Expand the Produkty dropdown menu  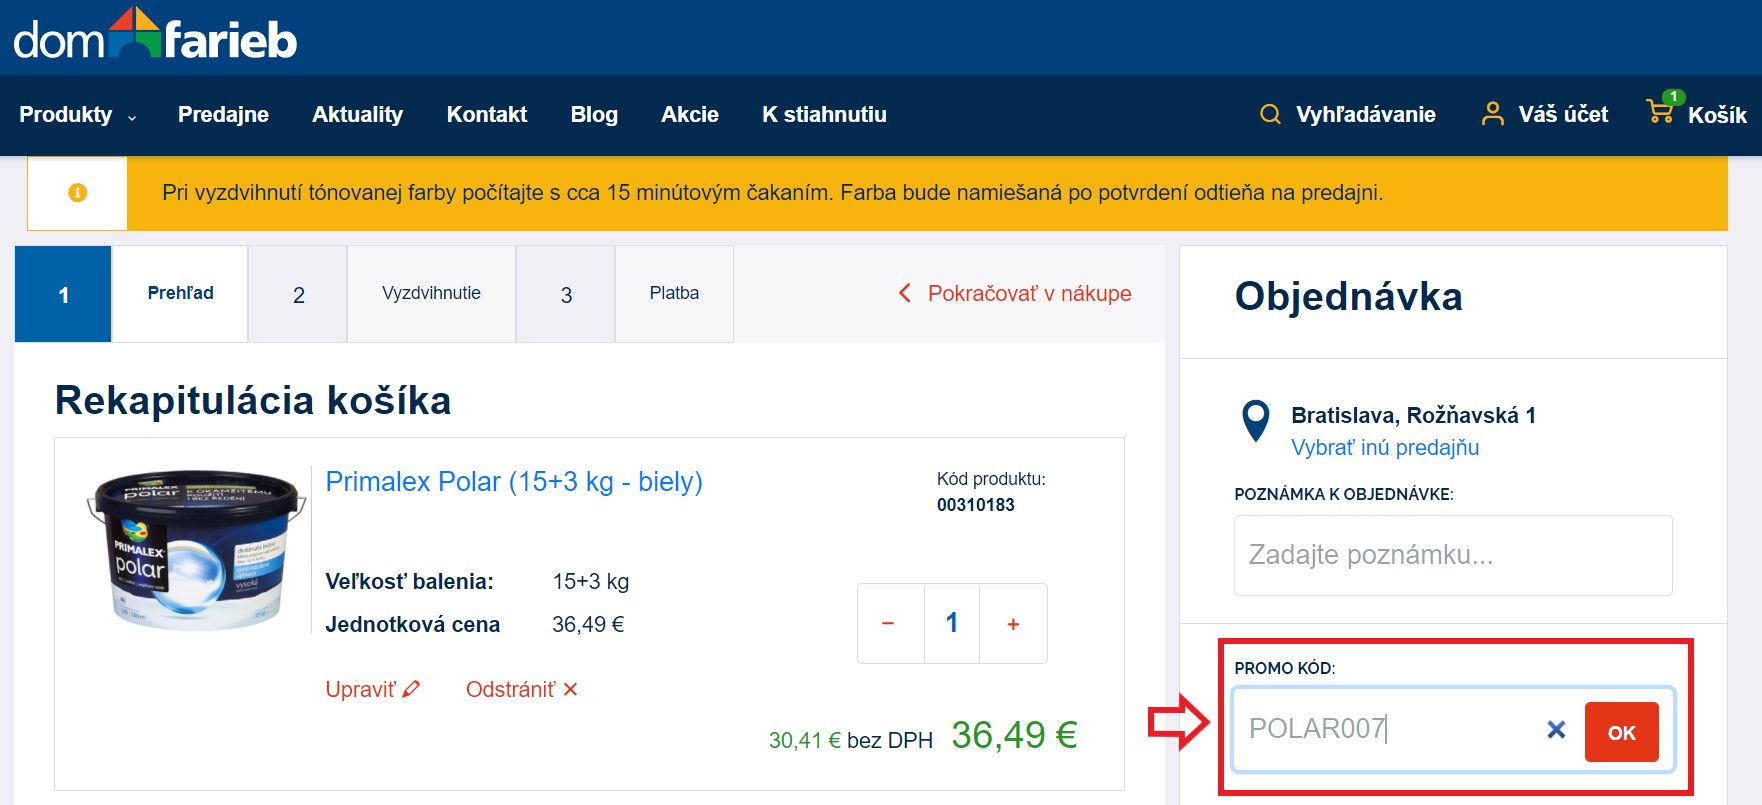77,115
